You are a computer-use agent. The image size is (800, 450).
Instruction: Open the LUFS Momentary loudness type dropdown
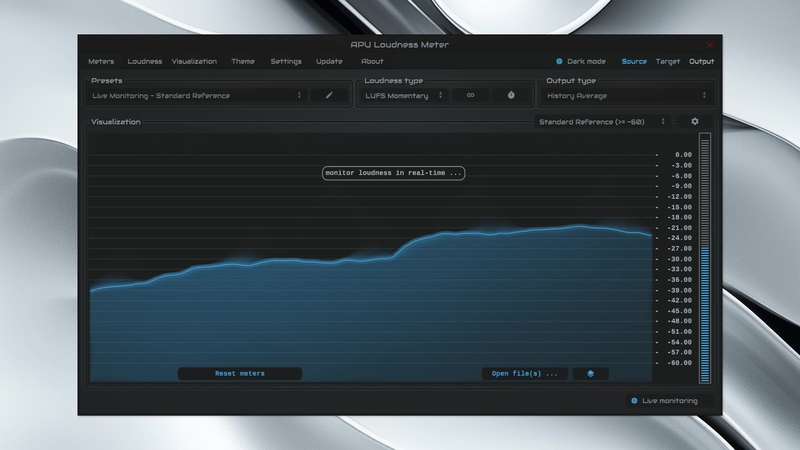coord(404,95)
